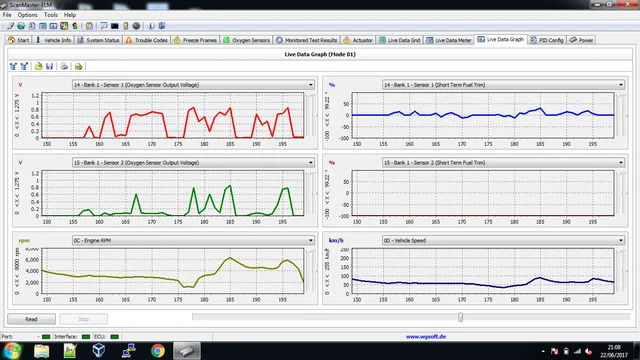Switch to the Power tab
This screenshot has width=640, height=360.
(x=582, y=40)
